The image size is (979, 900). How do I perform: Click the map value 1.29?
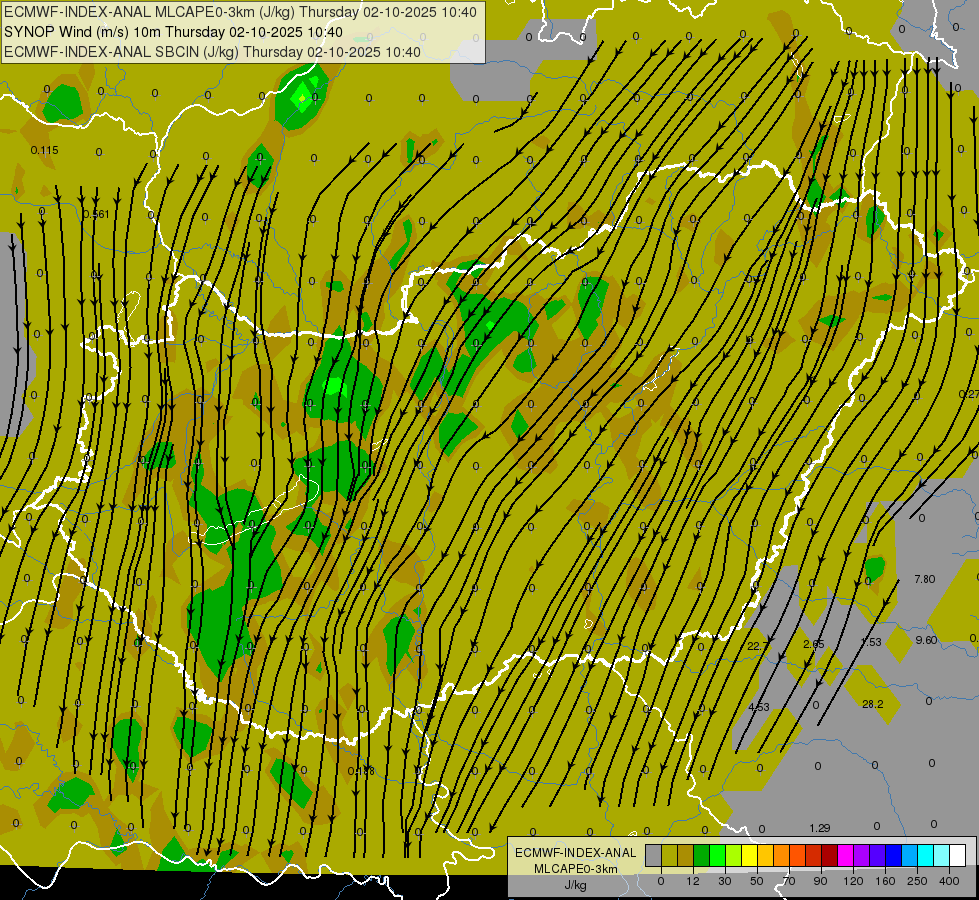click(x=820, y=828)
